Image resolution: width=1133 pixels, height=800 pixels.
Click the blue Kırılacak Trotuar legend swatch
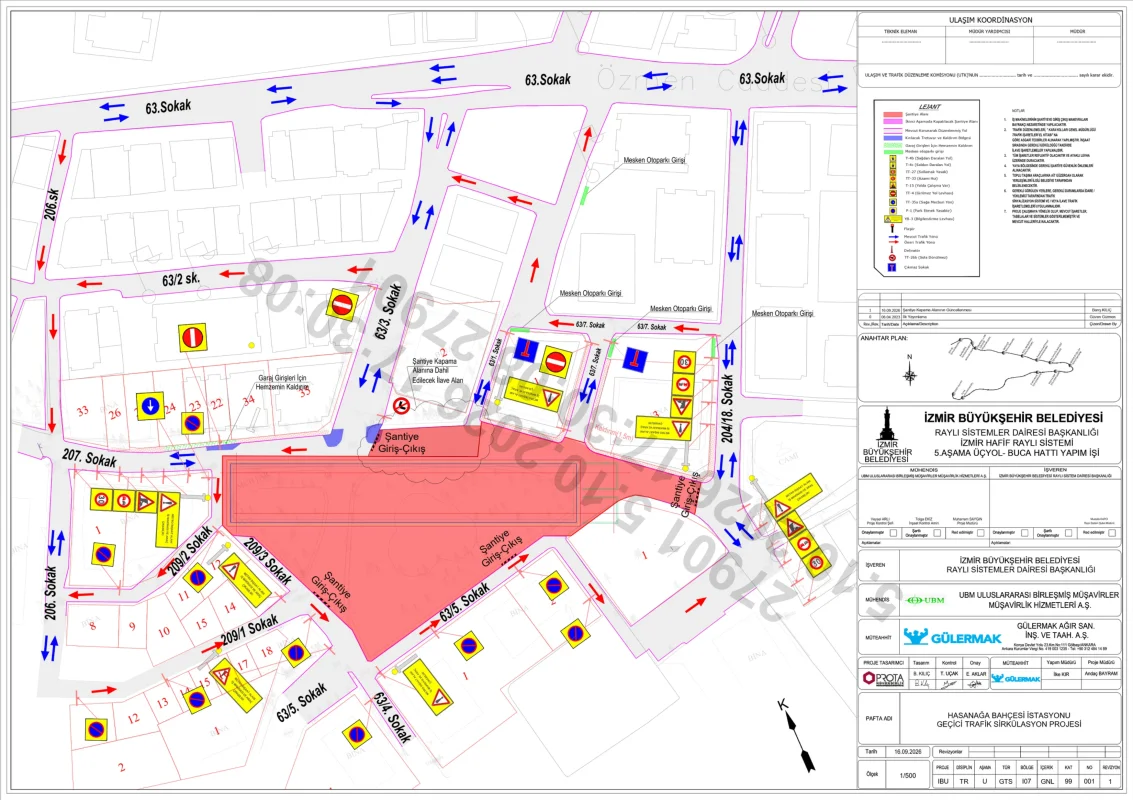pyautogui.click(x=892, y=137)
